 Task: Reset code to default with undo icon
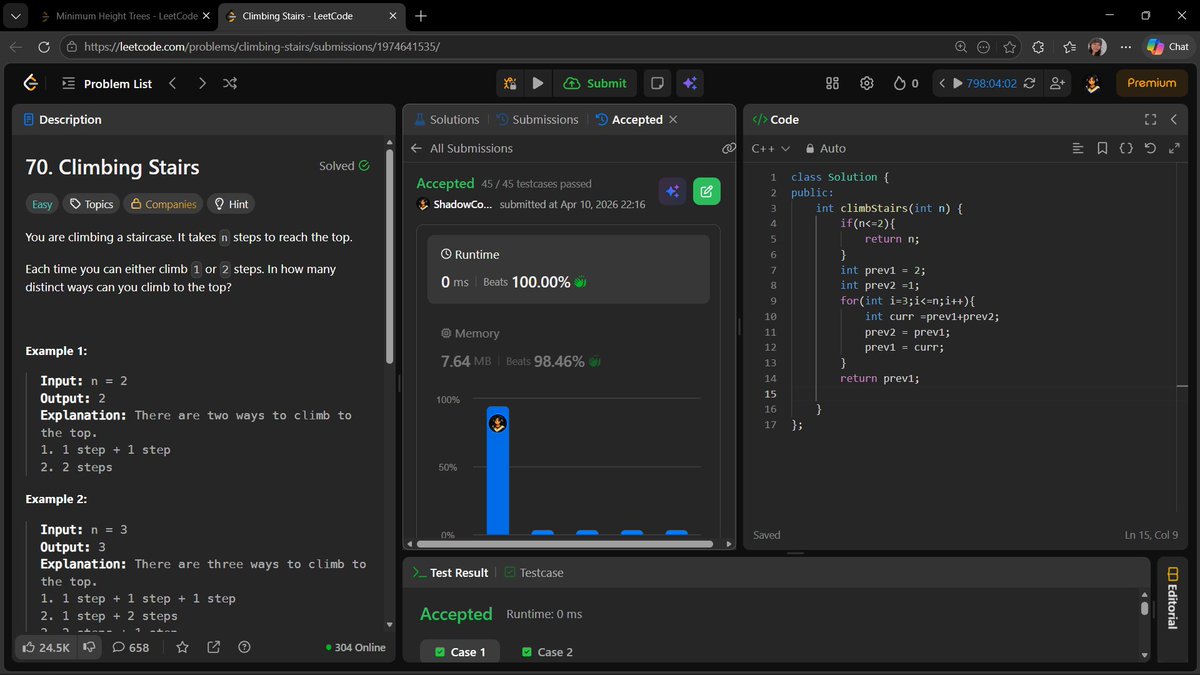point(1150,148)
